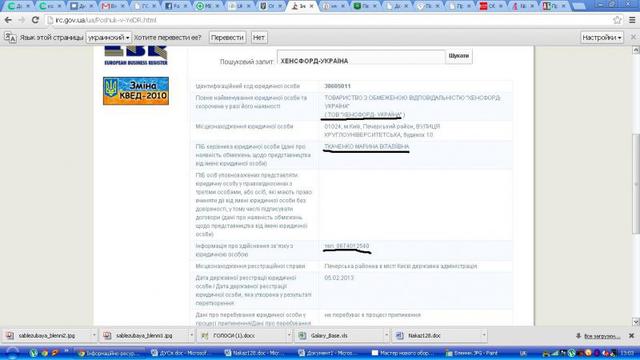
Task: Close the active tab with its X
Action: [311, 6]
